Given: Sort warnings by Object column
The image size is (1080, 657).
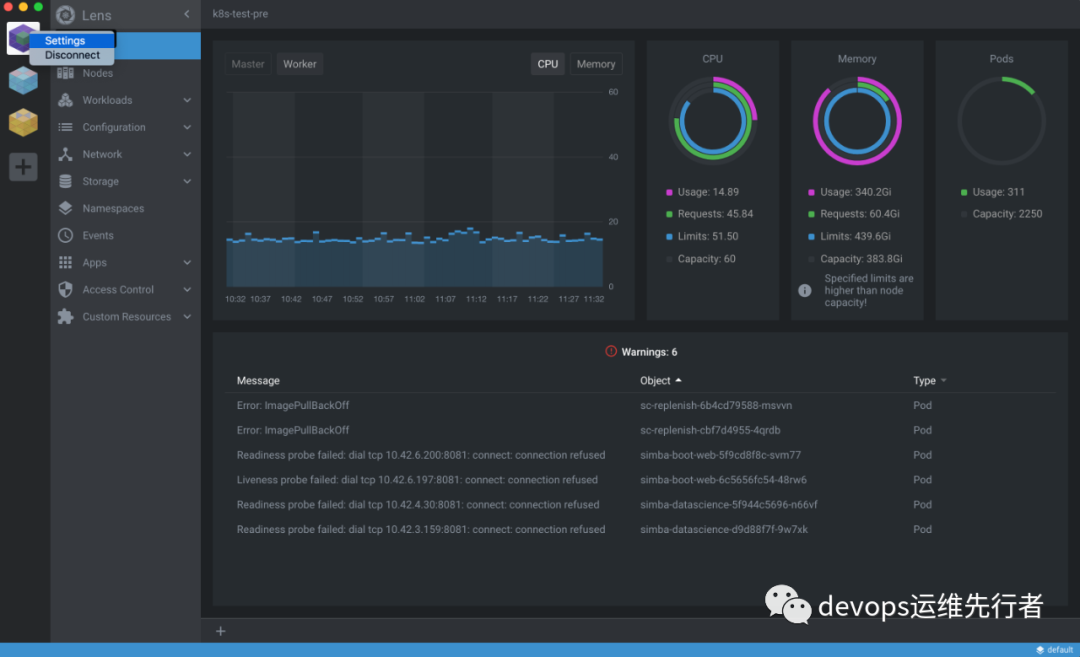Looking at the screenshot, I should [660, 380].
